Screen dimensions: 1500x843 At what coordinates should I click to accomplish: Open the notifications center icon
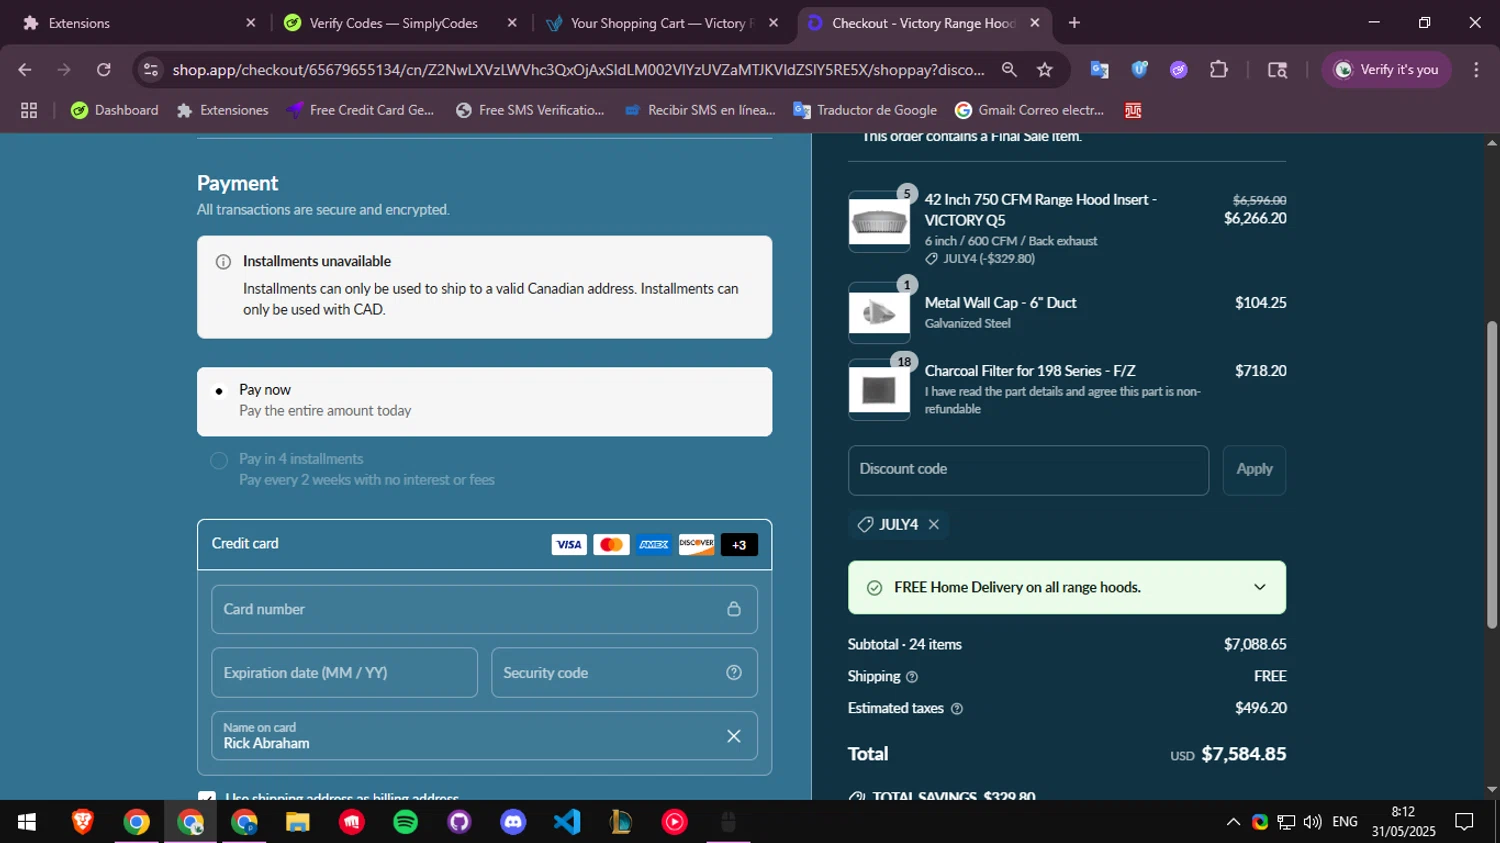click(x=1464, y=822)
